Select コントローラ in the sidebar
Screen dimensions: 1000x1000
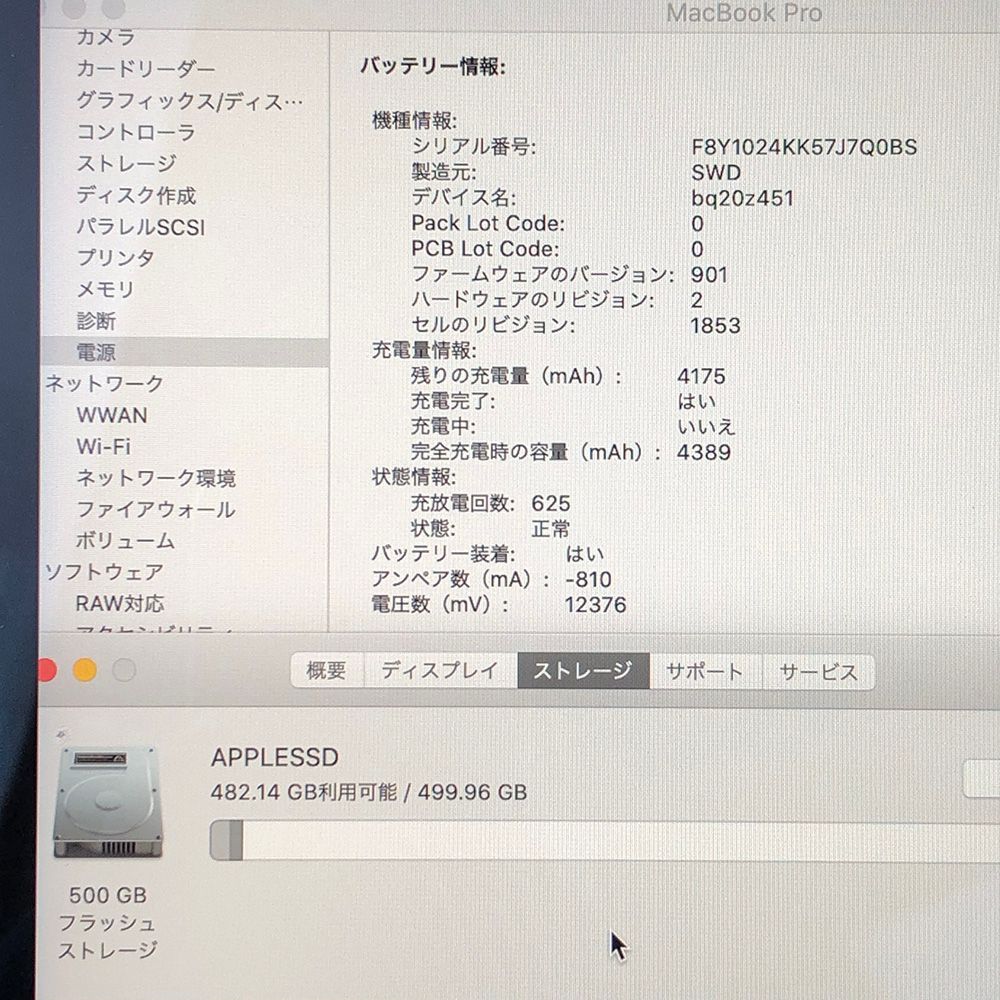135,132
